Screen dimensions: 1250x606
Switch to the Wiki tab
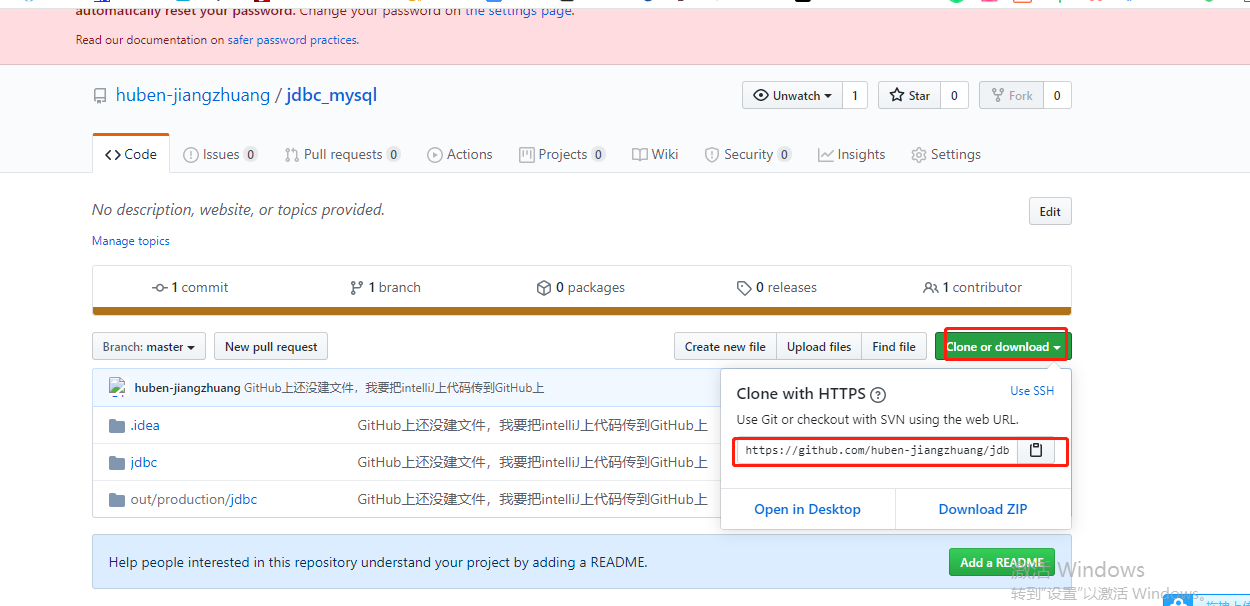click(x=655, y=154)
